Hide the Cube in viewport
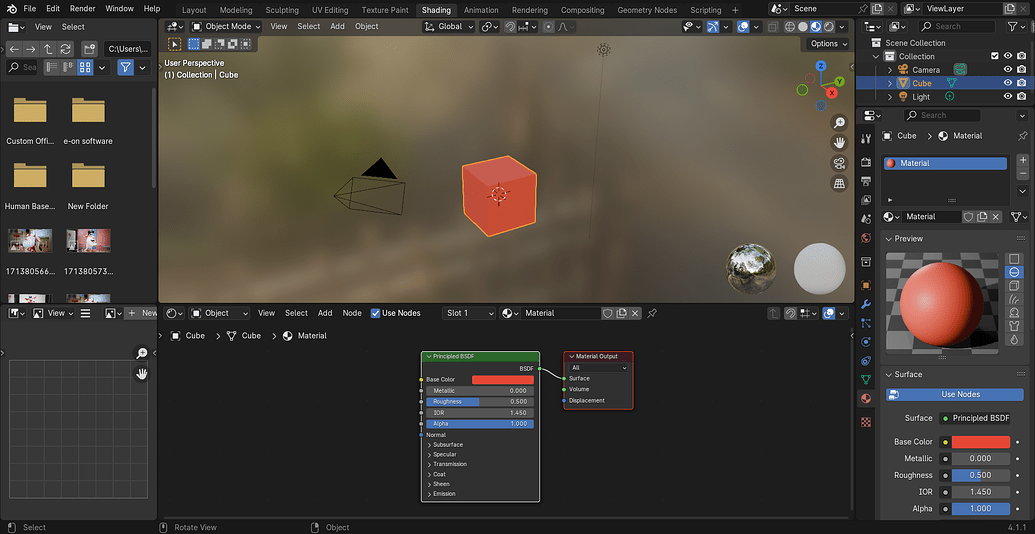 (1008, 83)
